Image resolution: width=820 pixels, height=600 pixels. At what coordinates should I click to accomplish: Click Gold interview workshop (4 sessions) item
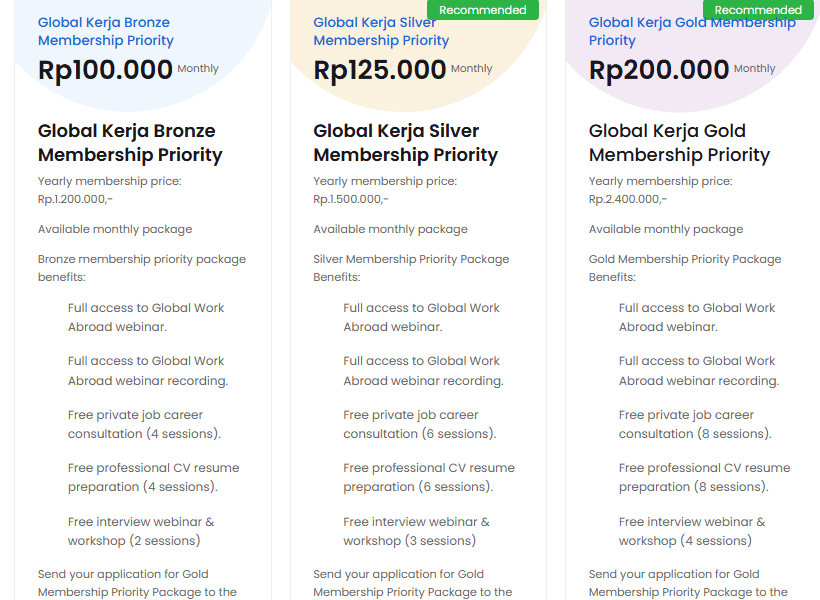[691, 531]
